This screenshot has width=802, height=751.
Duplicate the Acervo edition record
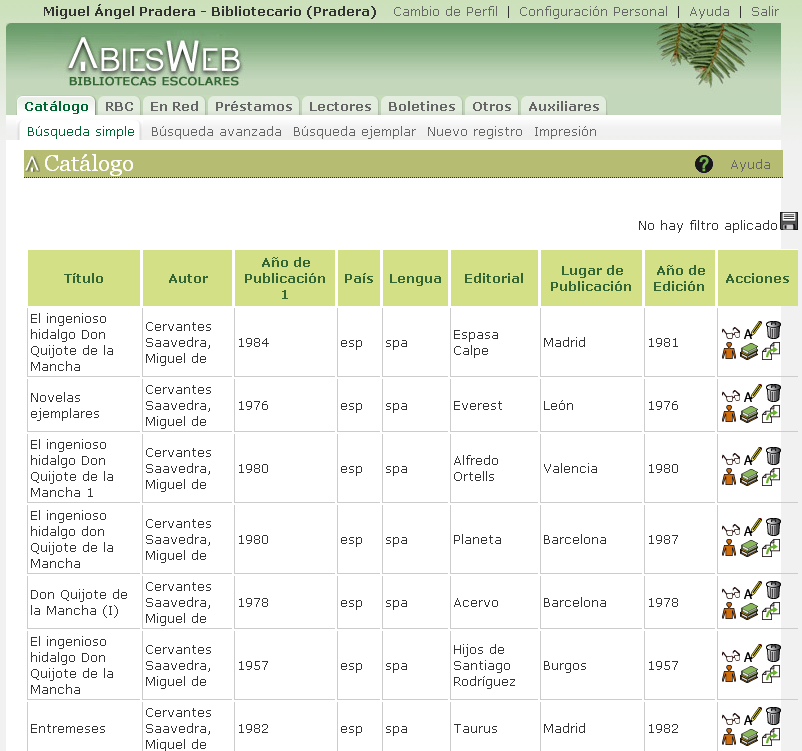pyautogui.click(x=771, y=611)
